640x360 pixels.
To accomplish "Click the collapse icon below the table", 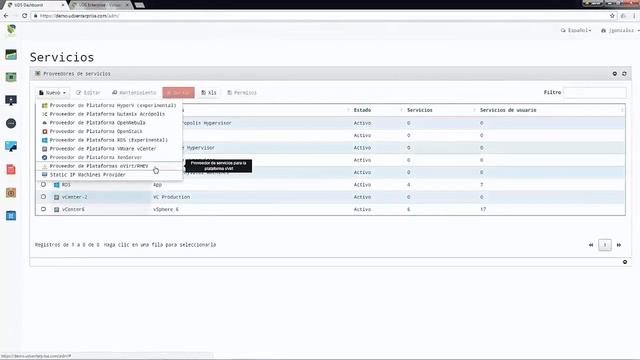I will (x=625, y=262).
